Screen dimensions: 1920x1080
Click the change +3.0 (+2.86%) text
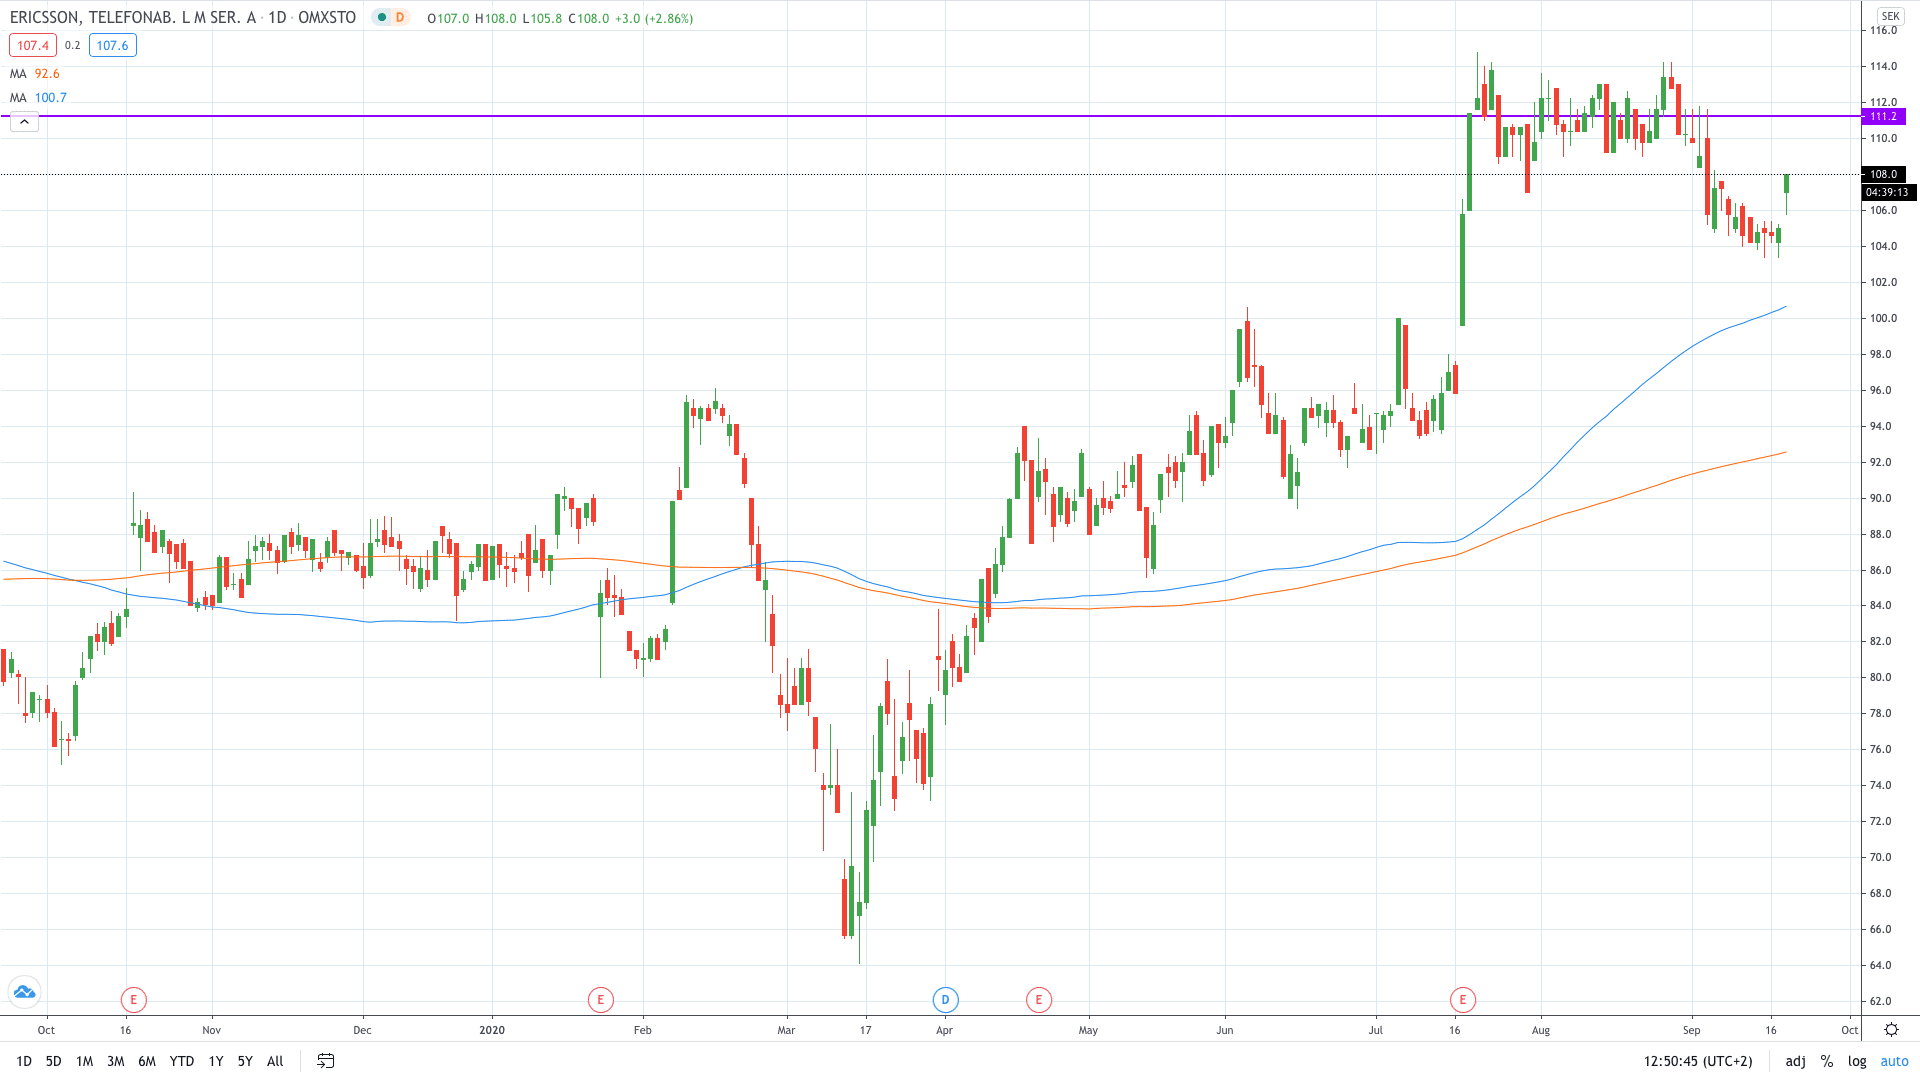pyautogui.click(x=653, y=19)
